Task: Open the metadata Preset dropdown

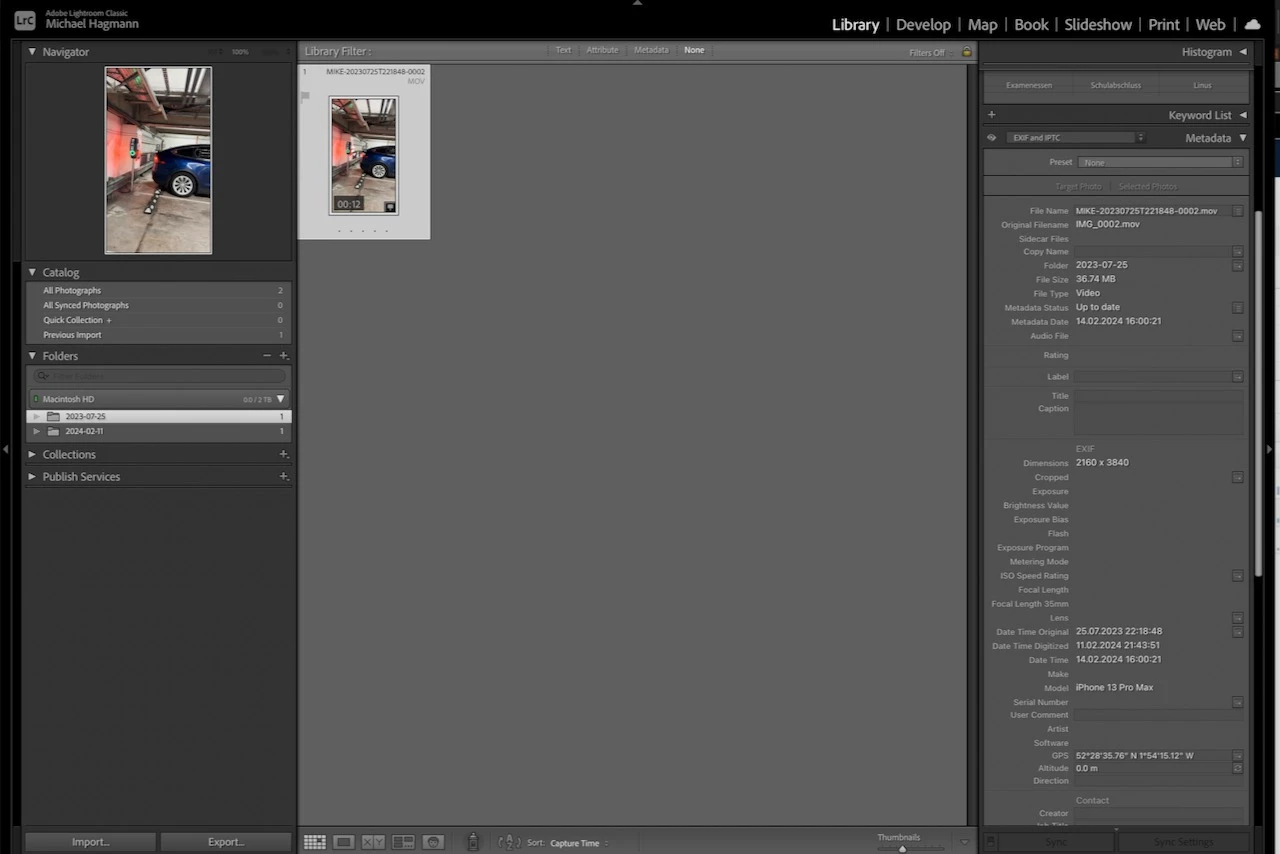Action: [x=1160, y=162]
